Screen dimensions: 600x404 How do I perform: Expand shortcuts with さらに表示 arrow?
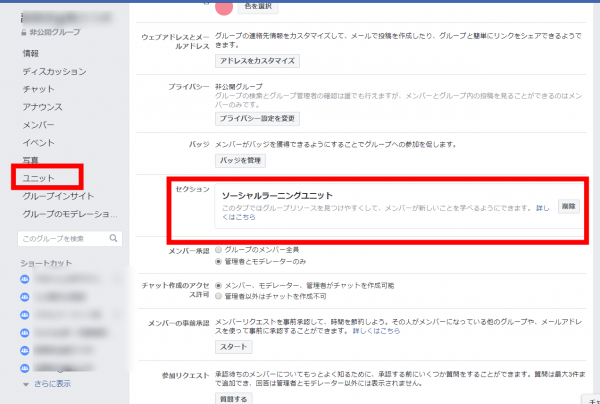[26, 384]
